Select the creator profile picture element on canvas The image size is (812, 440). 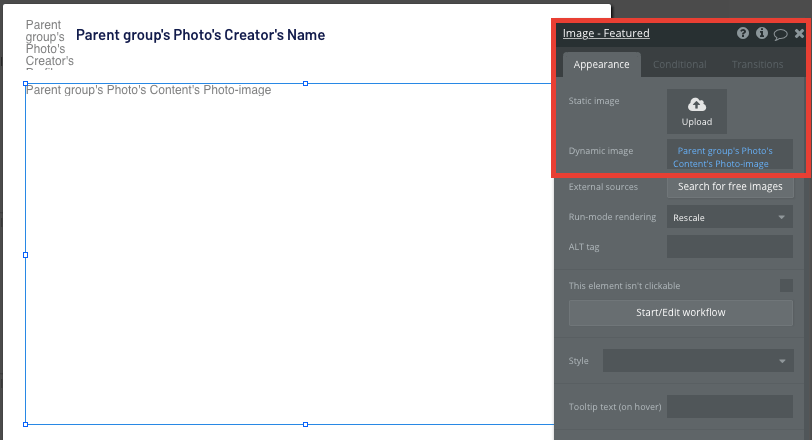[x=49, y=43]
